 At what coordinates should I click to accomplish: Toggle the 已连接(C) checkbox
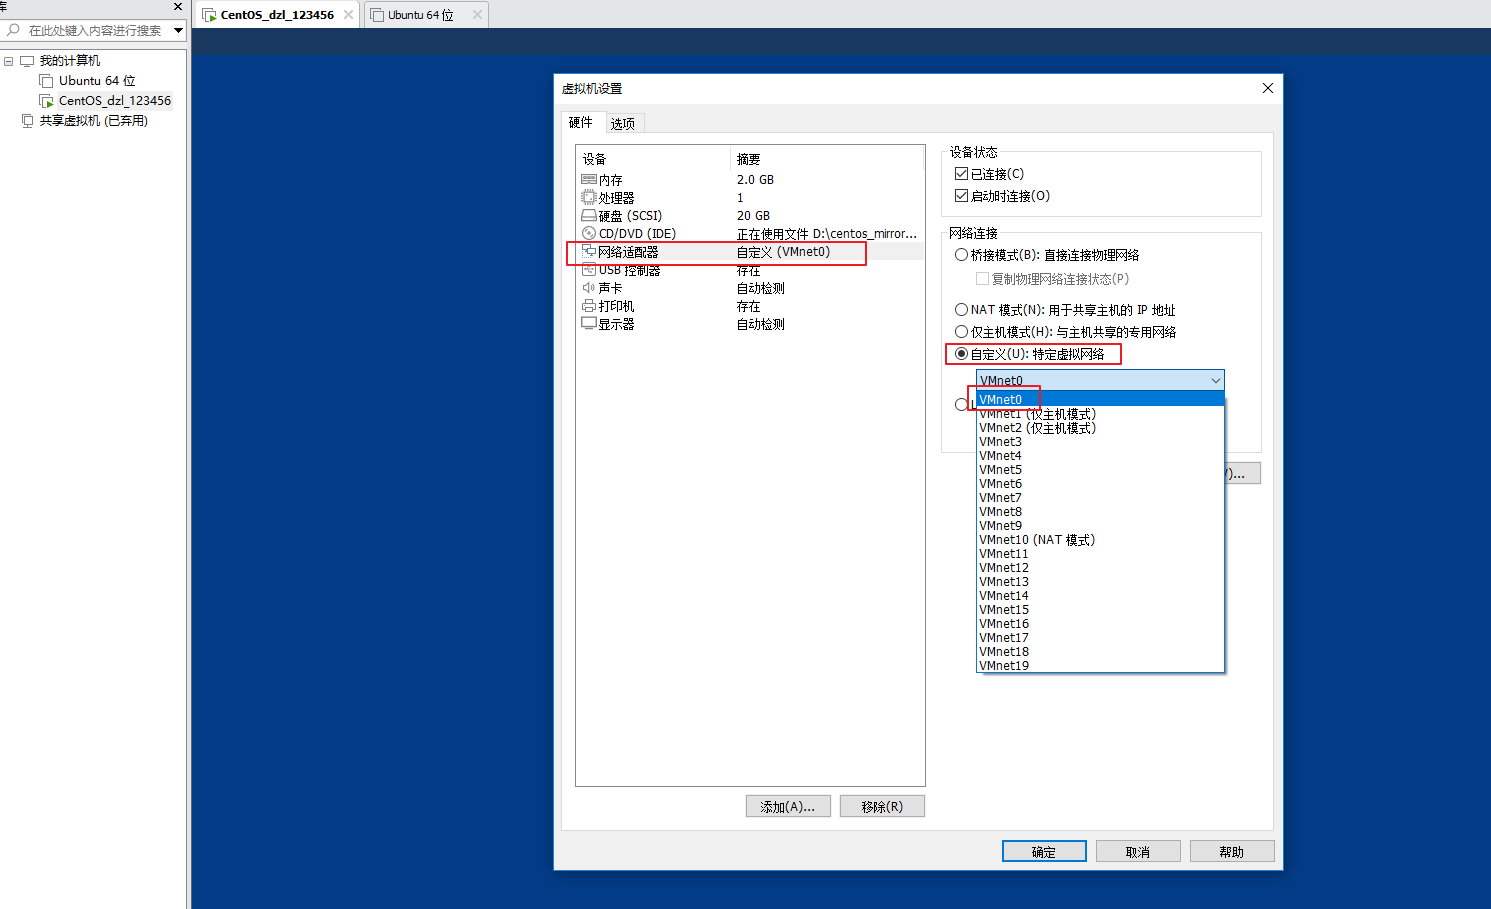click(961, 174)
